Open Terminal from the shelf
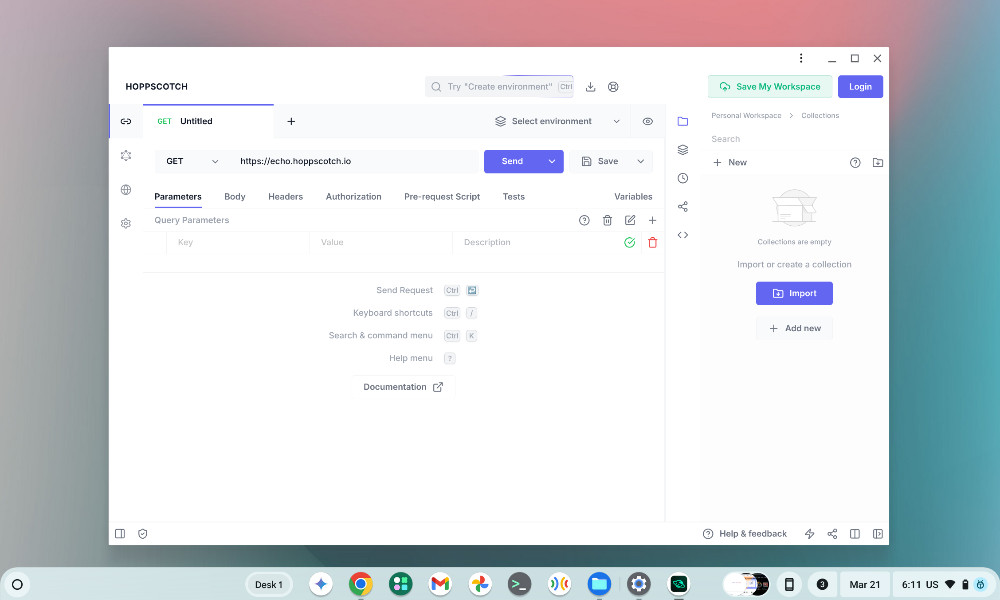 tap(519, 584)
